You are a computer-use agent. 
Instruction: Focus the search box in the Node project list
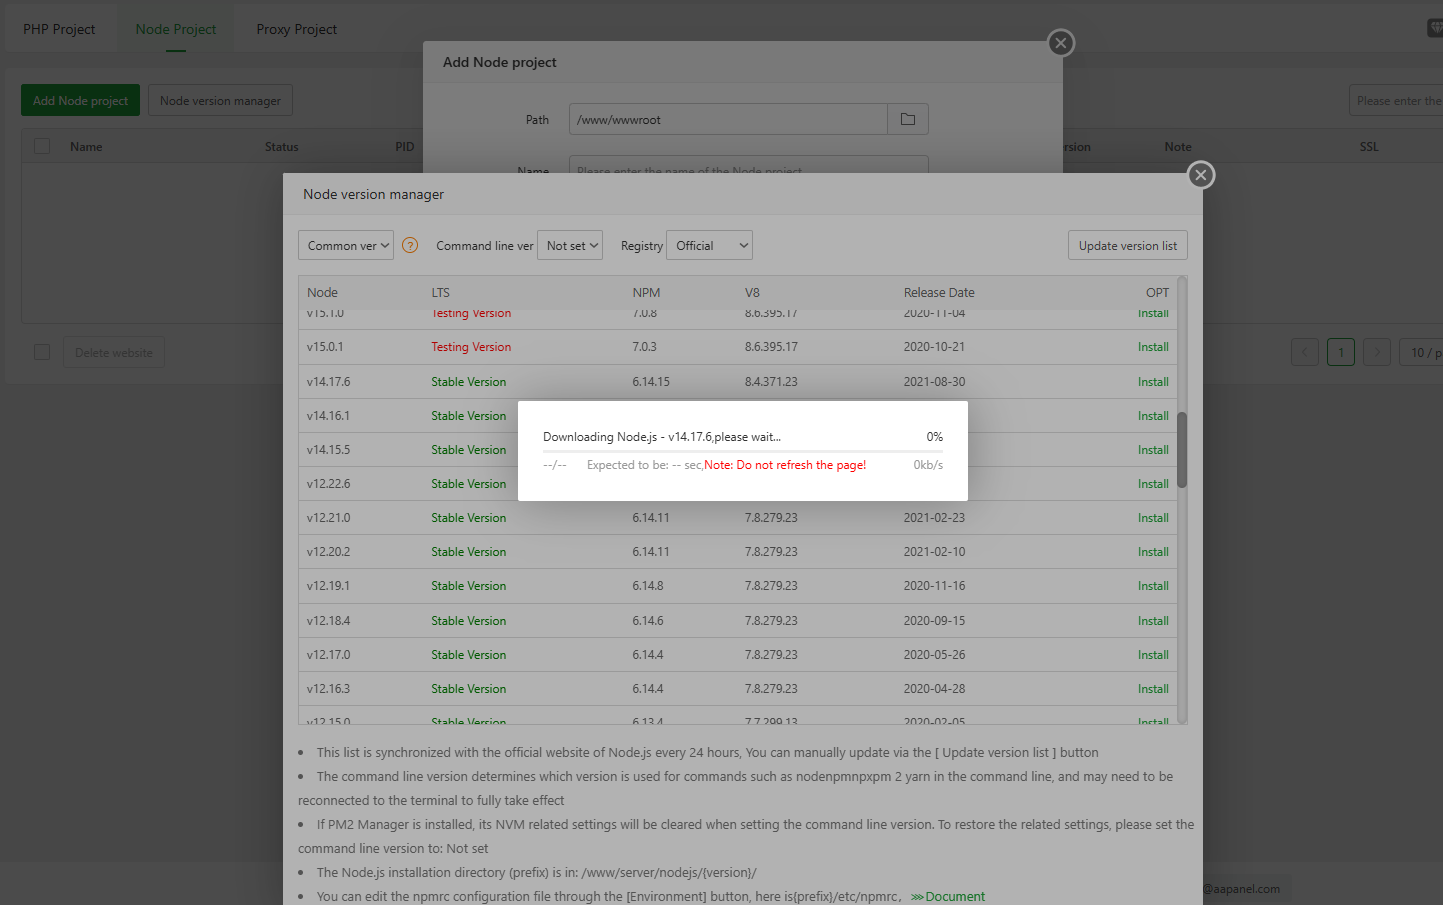pos(1396,100)
